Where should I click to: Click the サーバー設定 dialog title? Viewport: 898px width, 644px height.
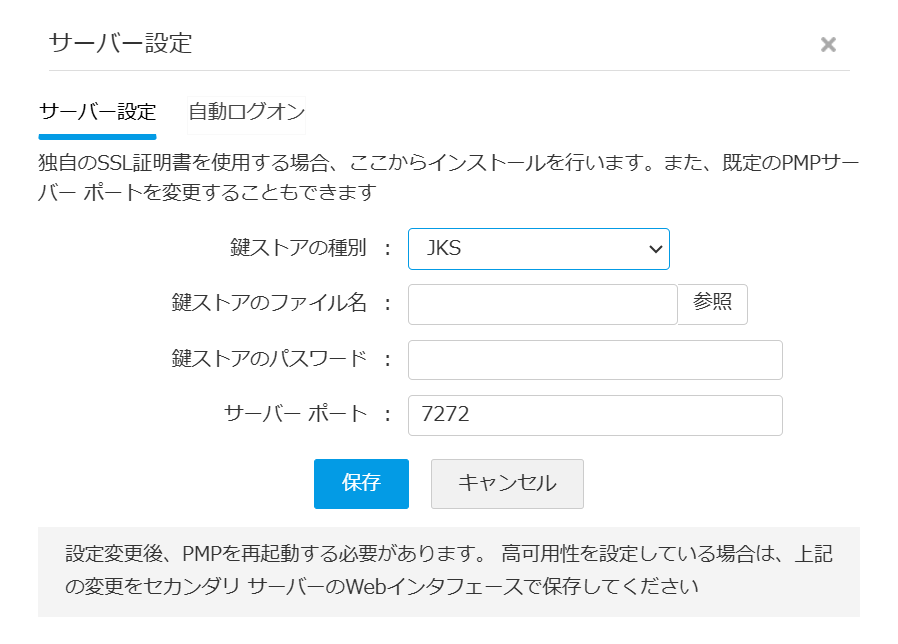[x=120, y=43]
